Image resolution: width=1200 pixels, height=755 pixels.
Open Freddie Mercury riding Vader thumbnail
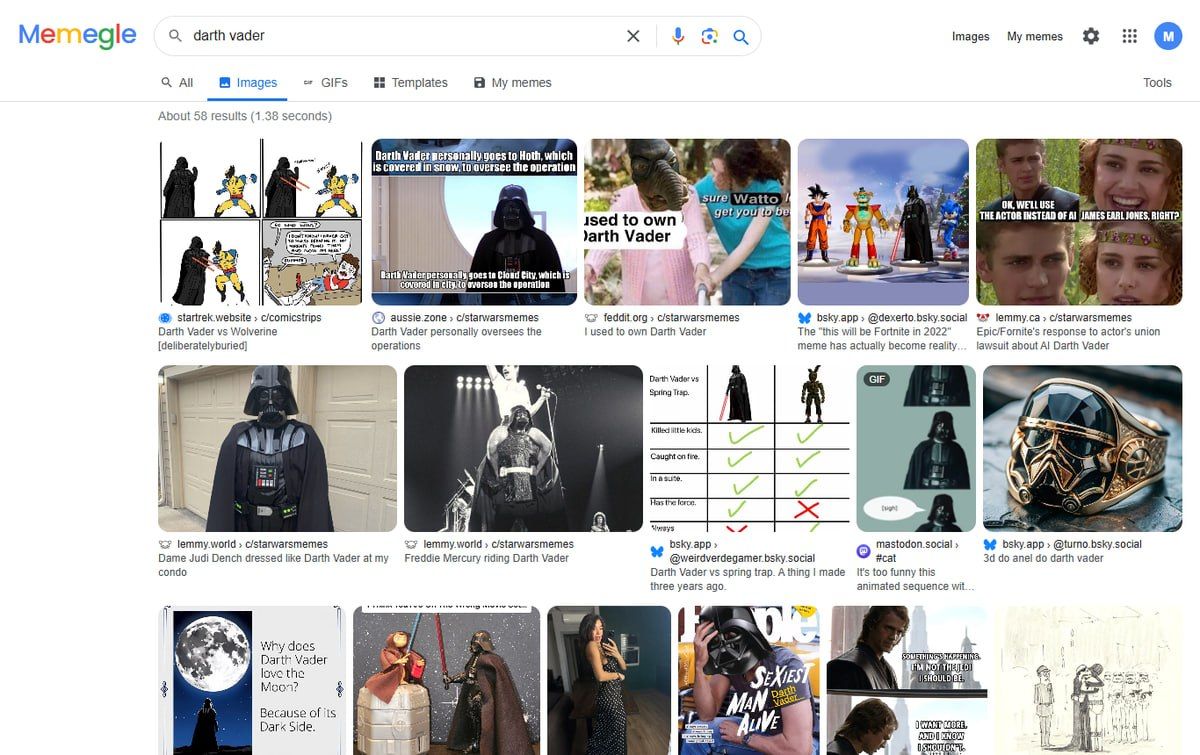click(x=523, y=448)
